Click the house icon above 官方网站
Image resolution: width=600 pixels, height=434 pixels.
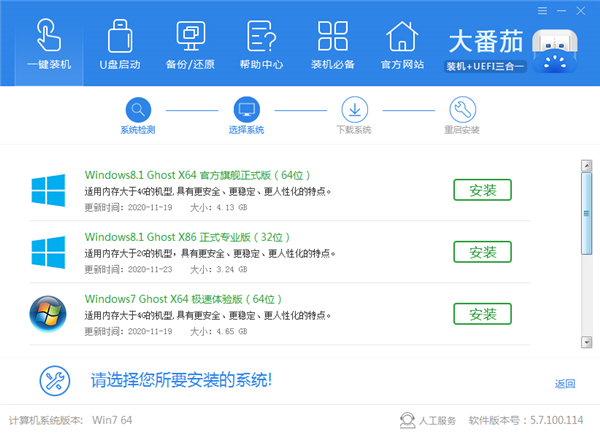pyautogui.click(x=402, y=36)
